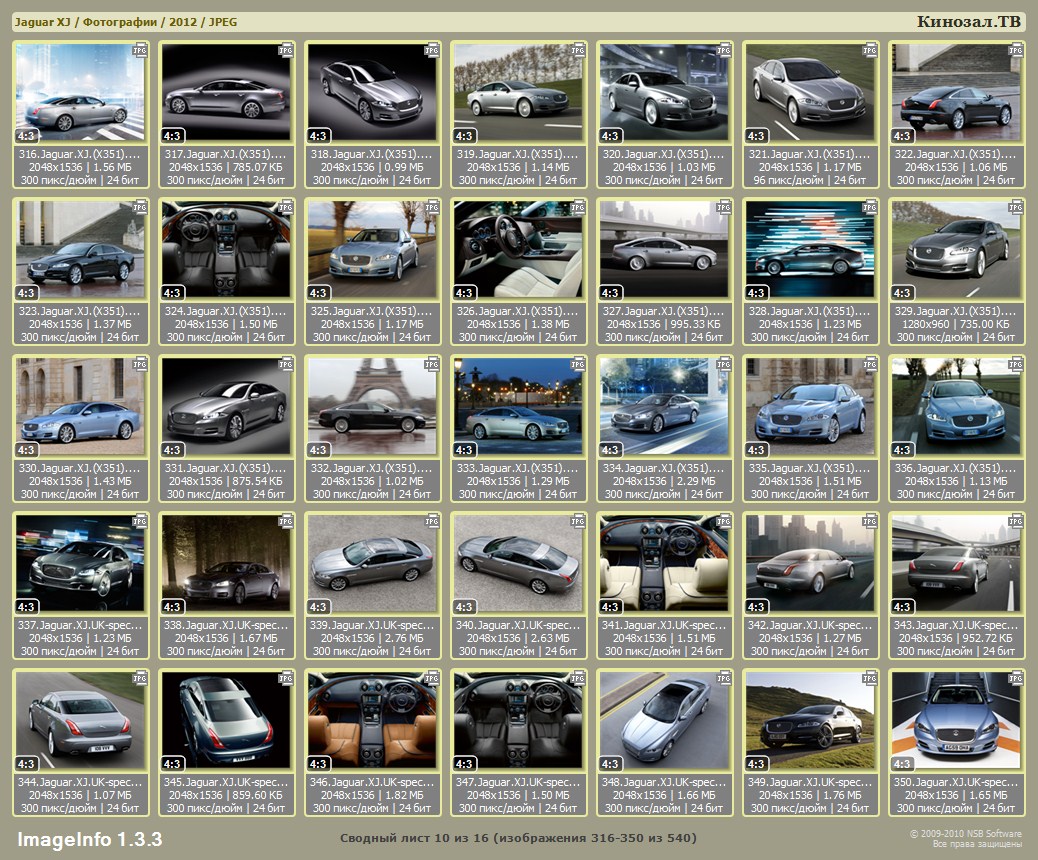The height and width of the screenshot is (860, 1038).
Task: Open thumbnail 328 with the blue light streaks
Action: pyautogui.click(x=810, y=250)
